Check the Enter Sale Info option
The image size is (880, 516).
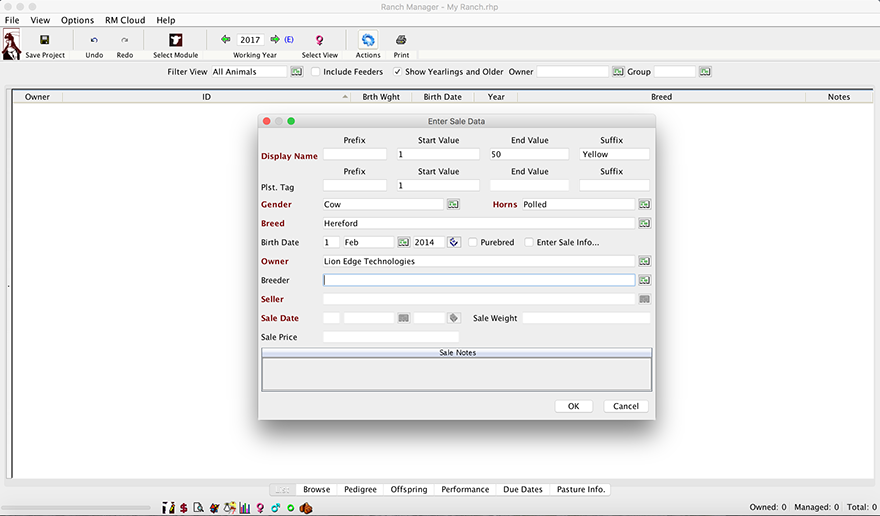529,242
